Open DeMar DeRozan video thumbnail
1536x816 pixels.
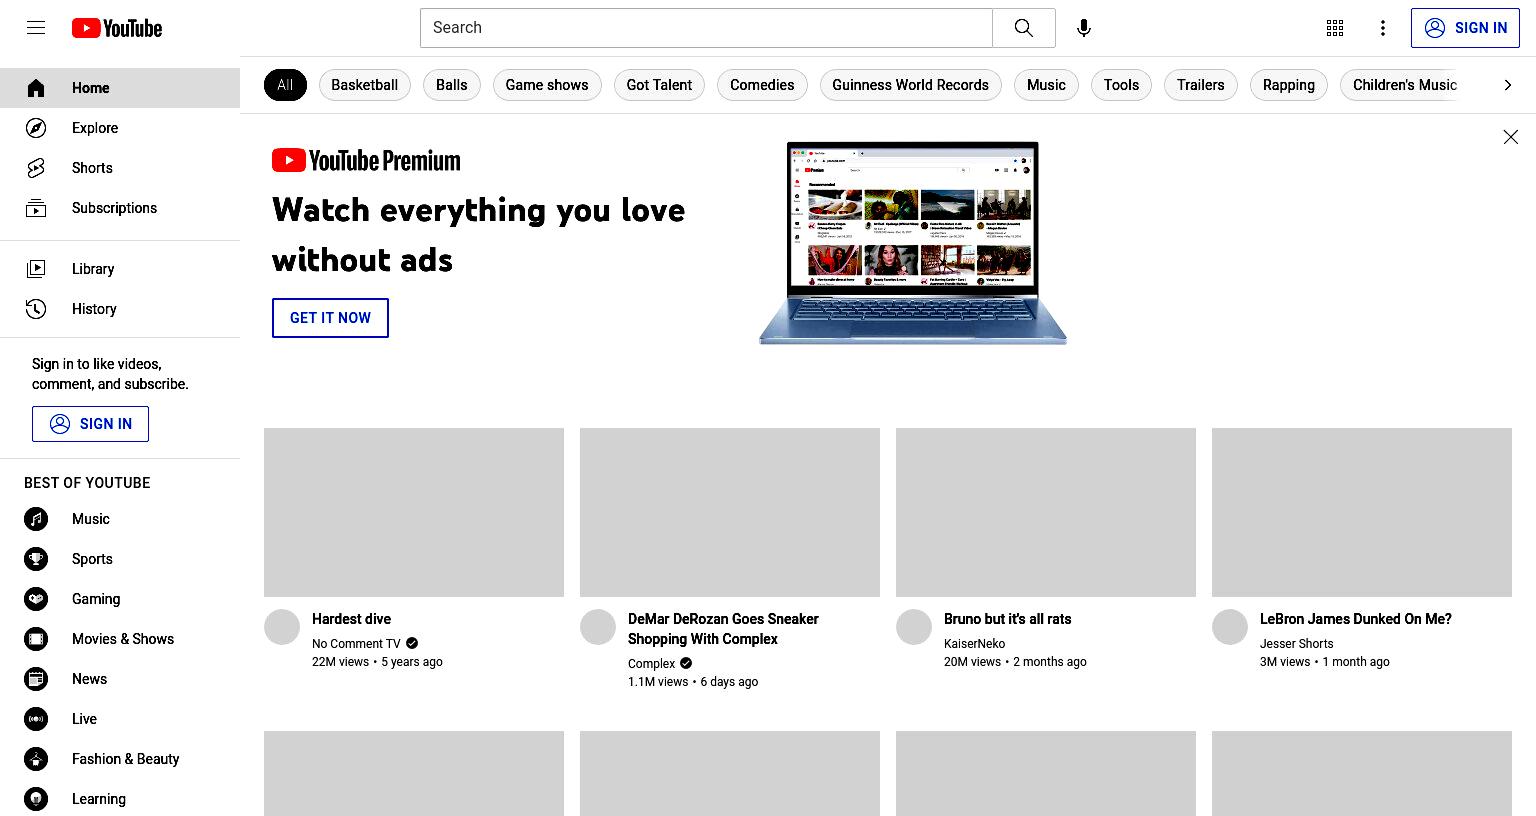(x=730, y=513)
